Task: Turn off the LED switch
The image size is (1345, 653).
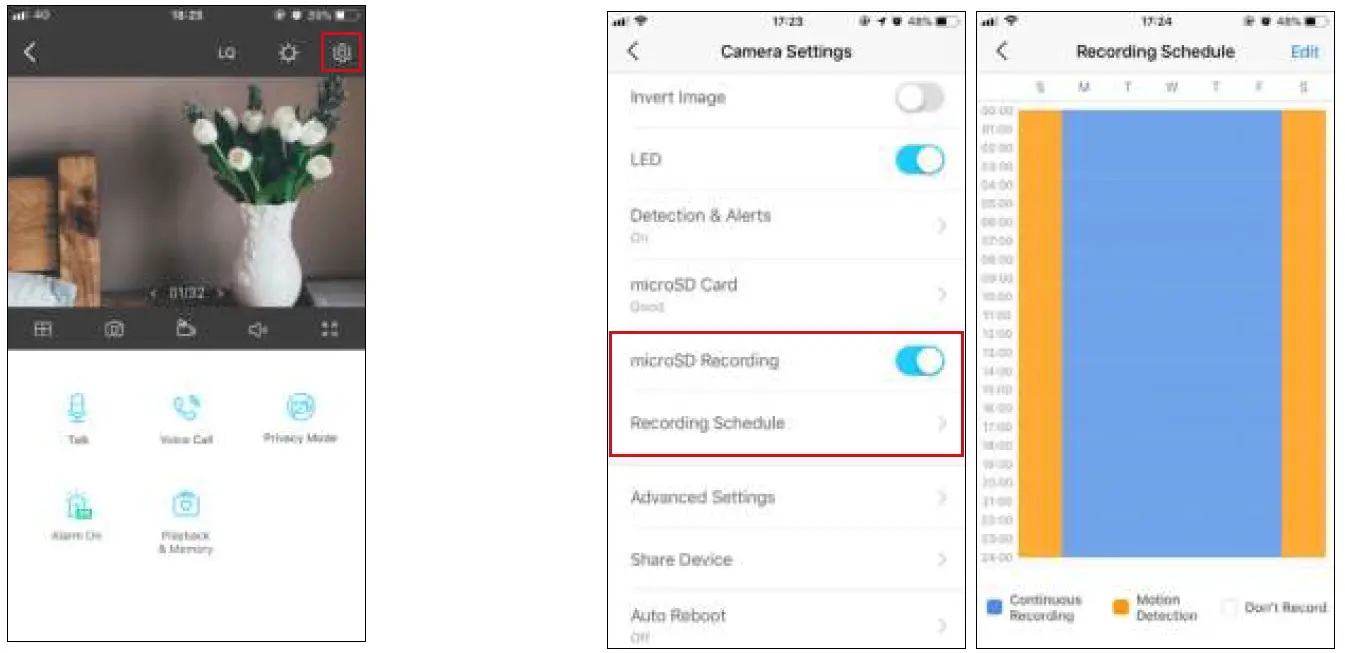Action: point(919,159)
